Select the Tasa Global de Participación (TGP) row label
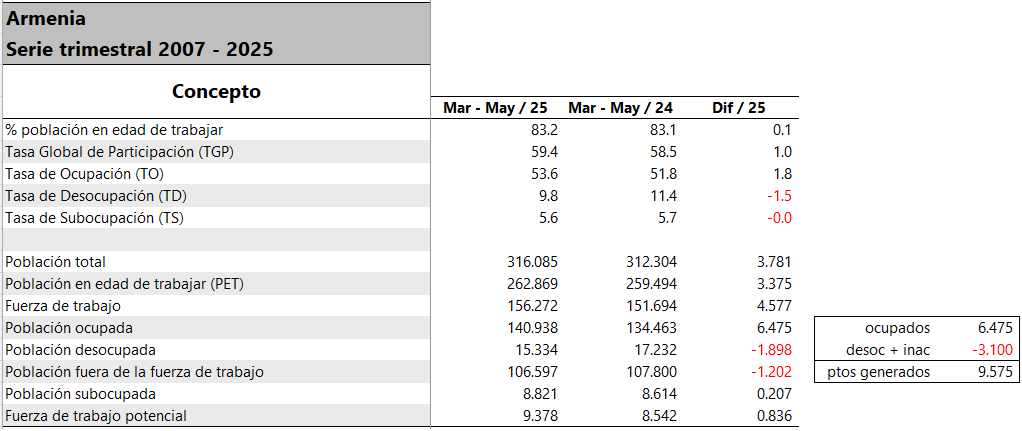This screenshot has width=1022, height=431. (x=119, y=152)
